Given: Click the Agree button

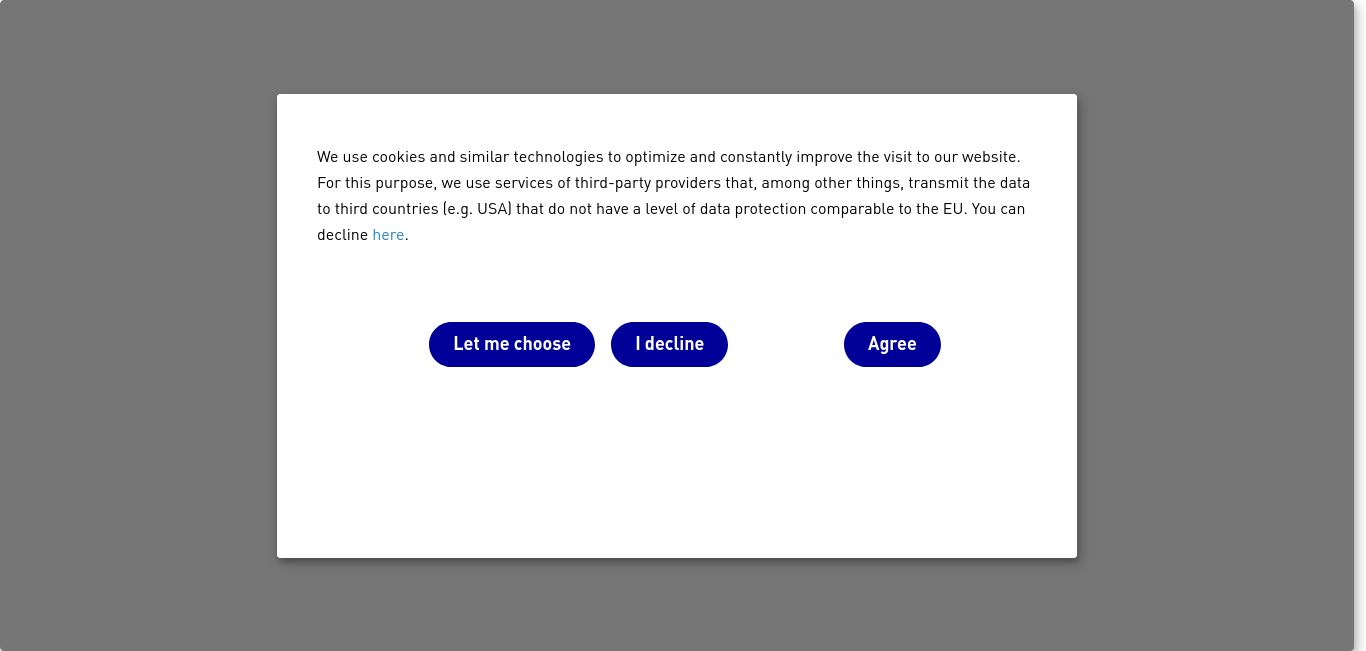Looking at the screenshot, I should point(892,344).
